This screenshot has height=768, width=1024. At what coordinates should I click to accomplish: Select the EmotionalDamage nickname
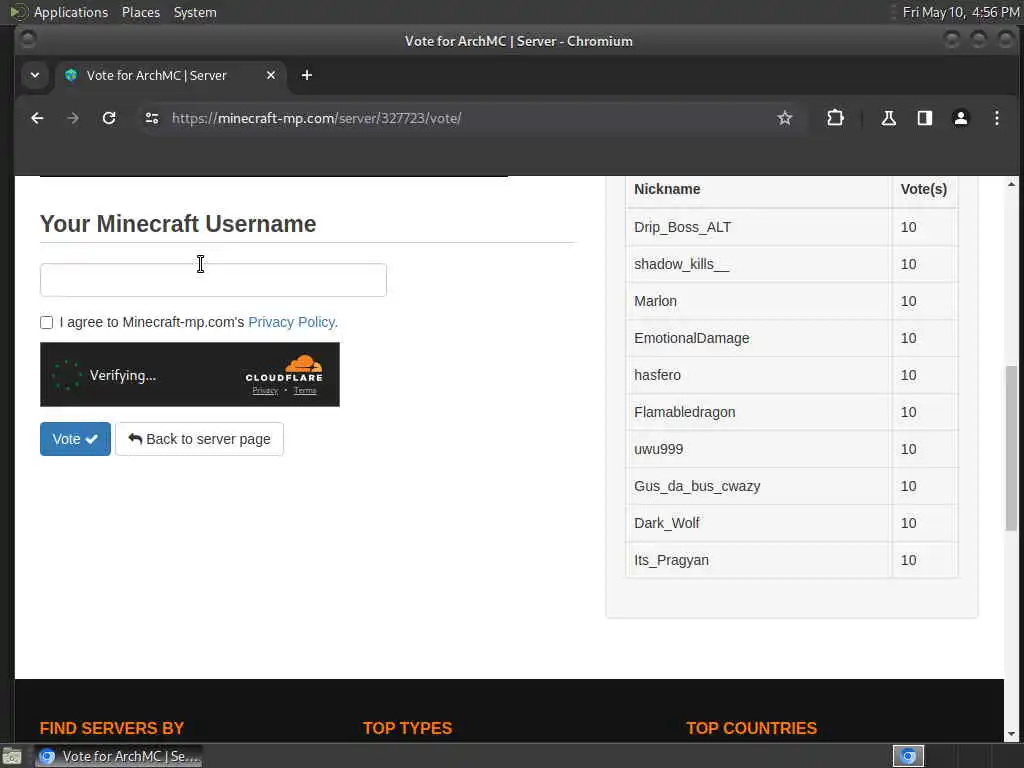[692, 338]
